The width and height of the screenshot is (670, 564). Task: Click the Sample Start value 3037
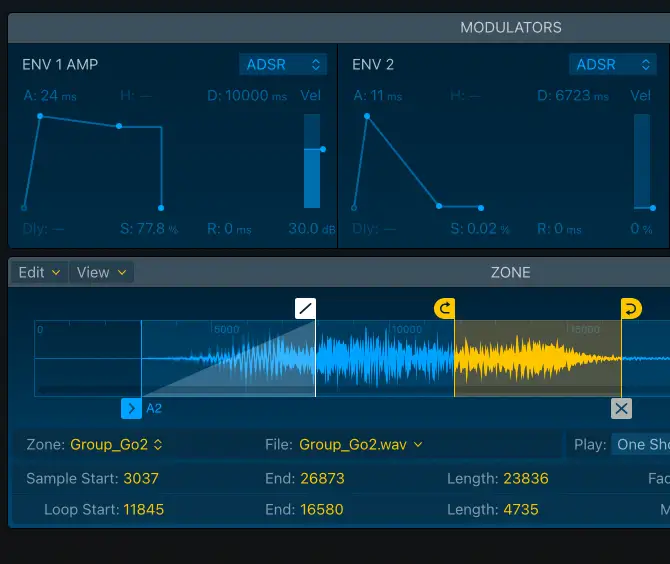[x=141, y=479]
